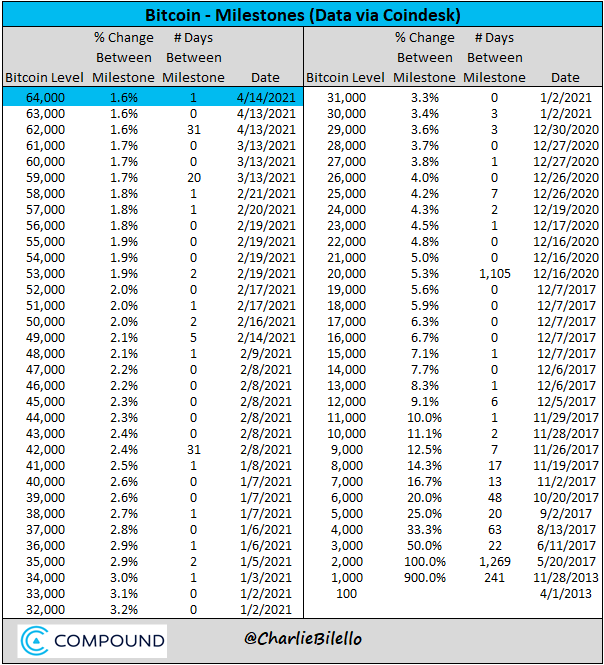Image resolution: width=604 pixels, height=665 pixels.
Task: Click the 60,000 Bitcoin level cell
Action: [x=45, y=162]
